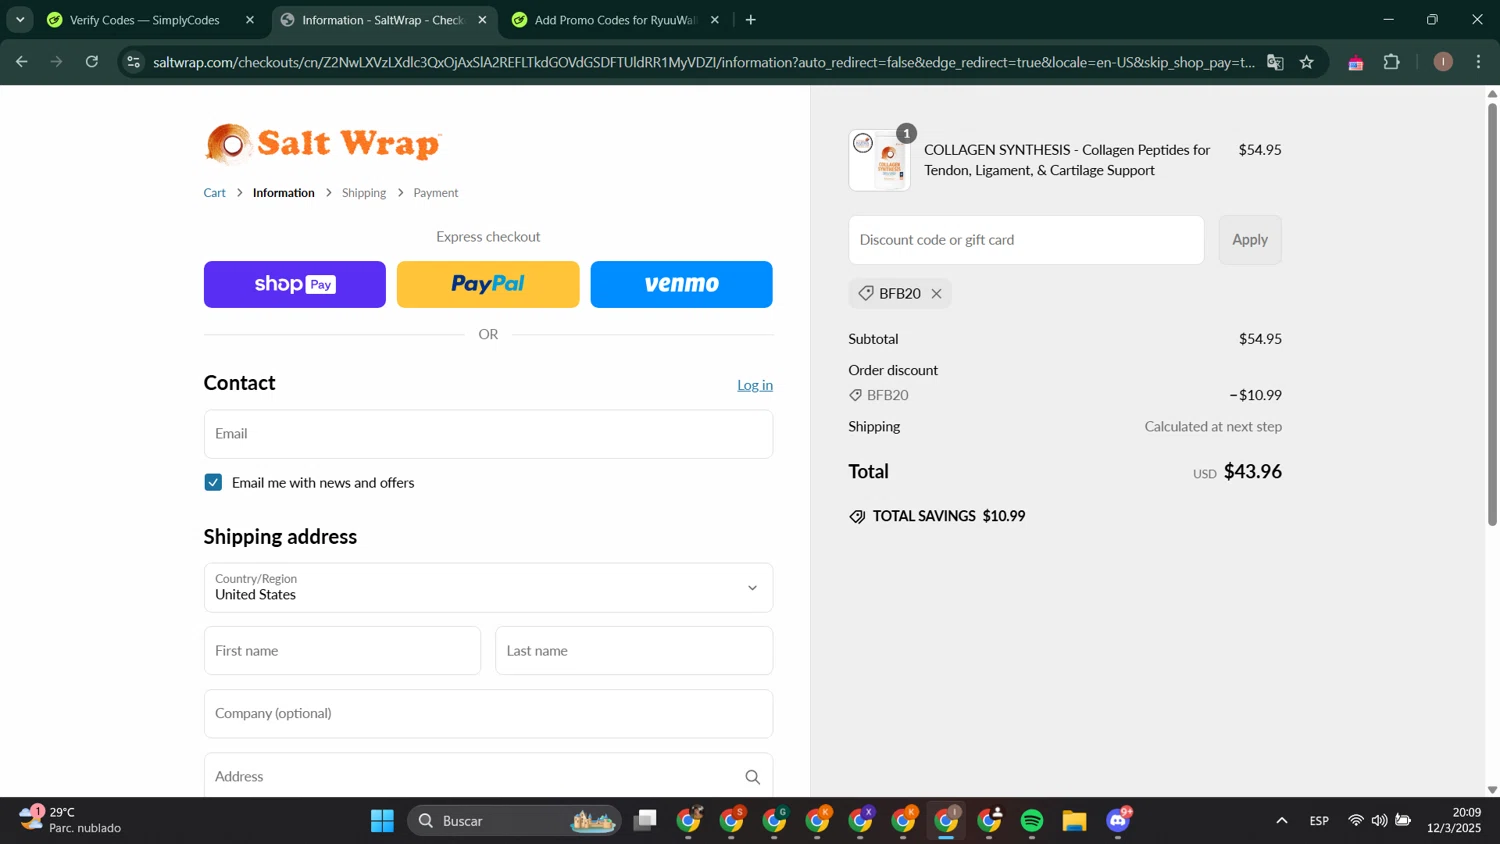Open the tab search dropdown arrow
This screenshot has width=1500, height=844.
point(20,20)
